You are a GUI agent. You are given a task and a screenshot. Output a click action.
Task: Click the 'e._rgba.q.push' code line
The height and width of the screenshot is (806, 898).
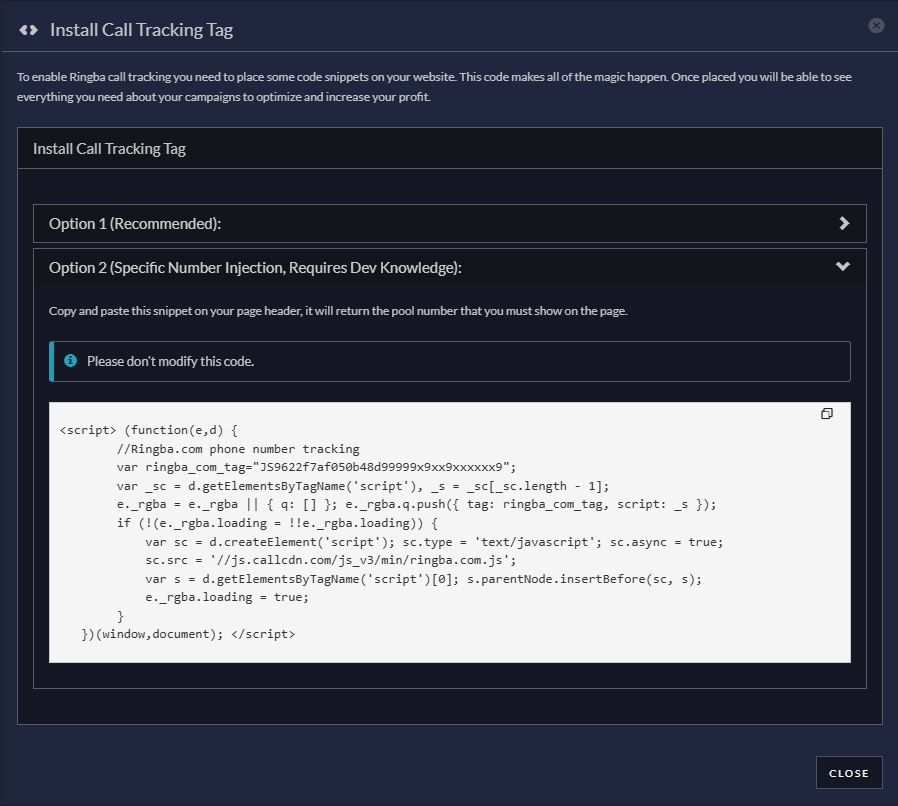coord(416,504)
